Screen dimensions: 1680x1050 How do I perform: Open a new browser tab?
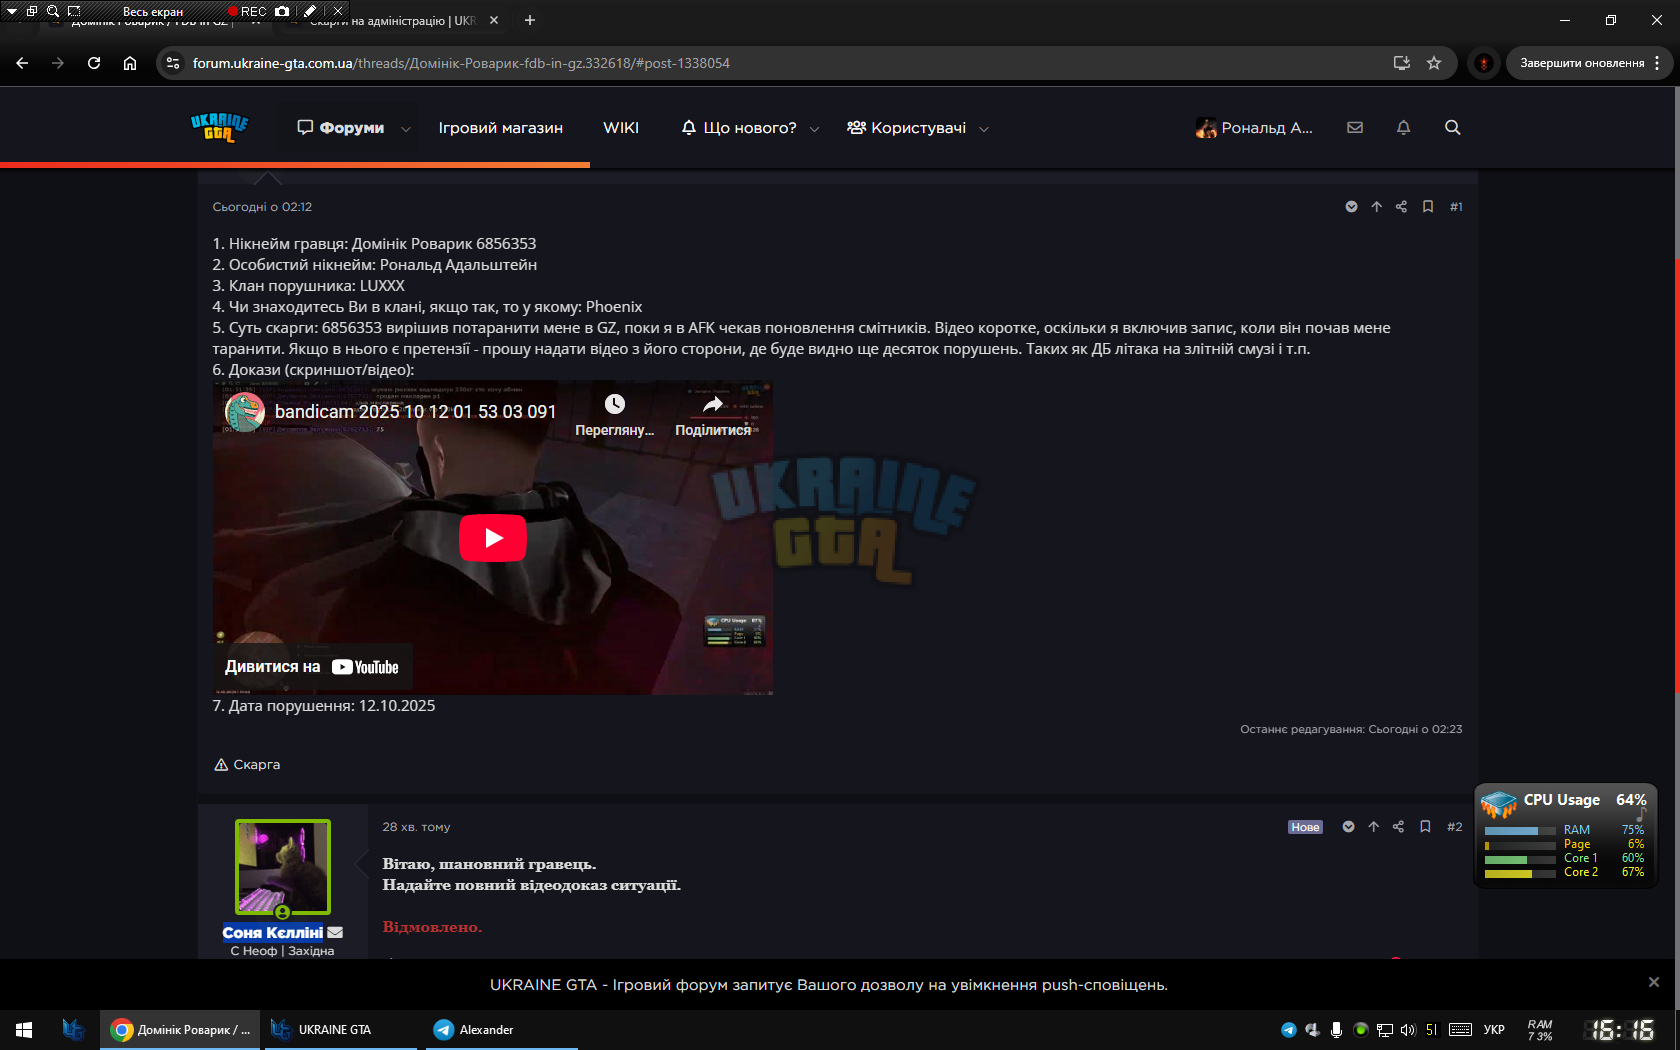point(530,20)
